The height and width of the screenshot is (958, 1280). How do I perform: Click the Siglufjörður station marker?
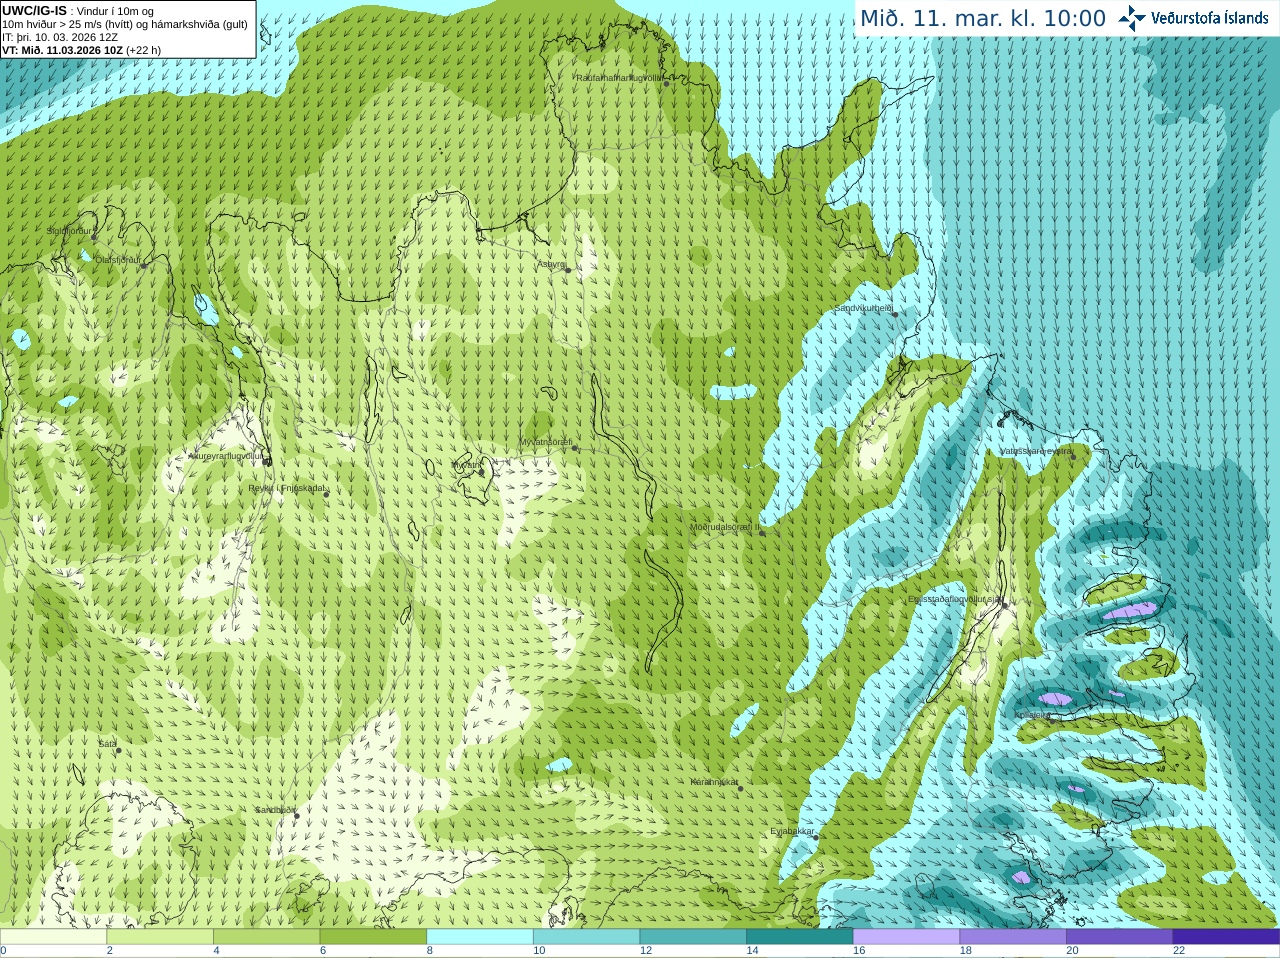pos(94,237)
